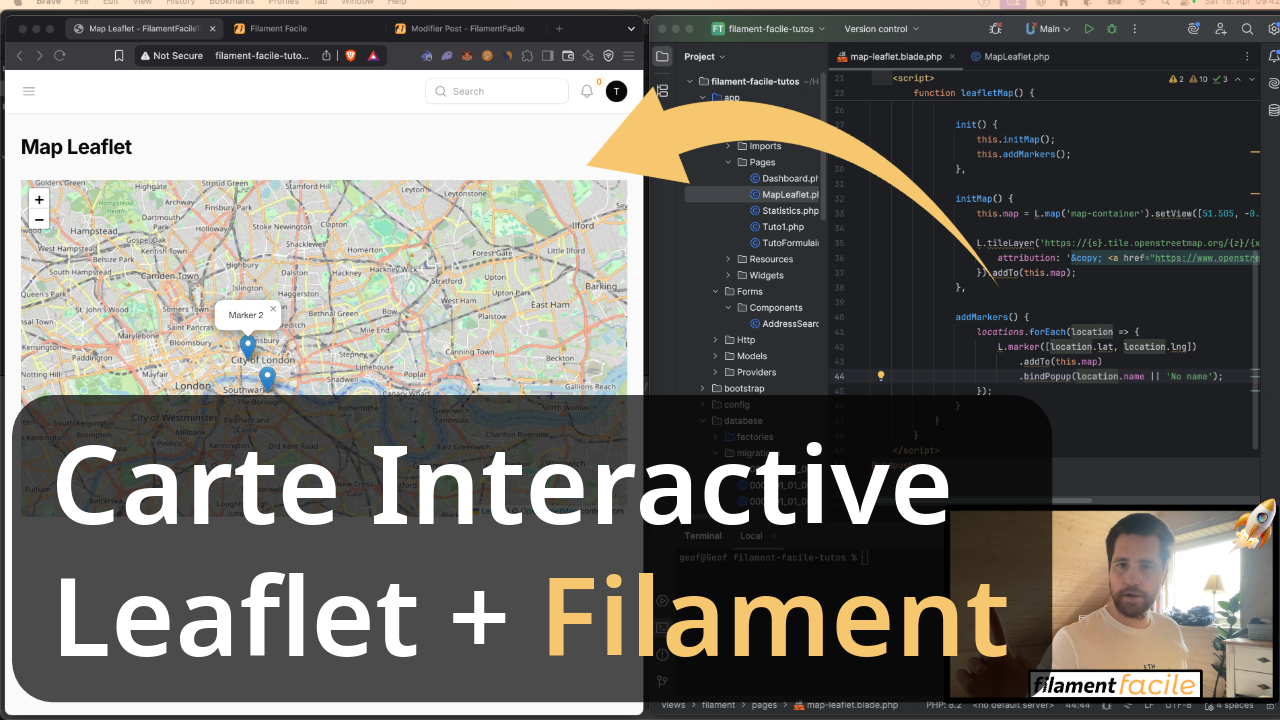Click the Debug bug icon in PhpStorm toolbar
The image size is (1280, 720).
[1111, 29]
